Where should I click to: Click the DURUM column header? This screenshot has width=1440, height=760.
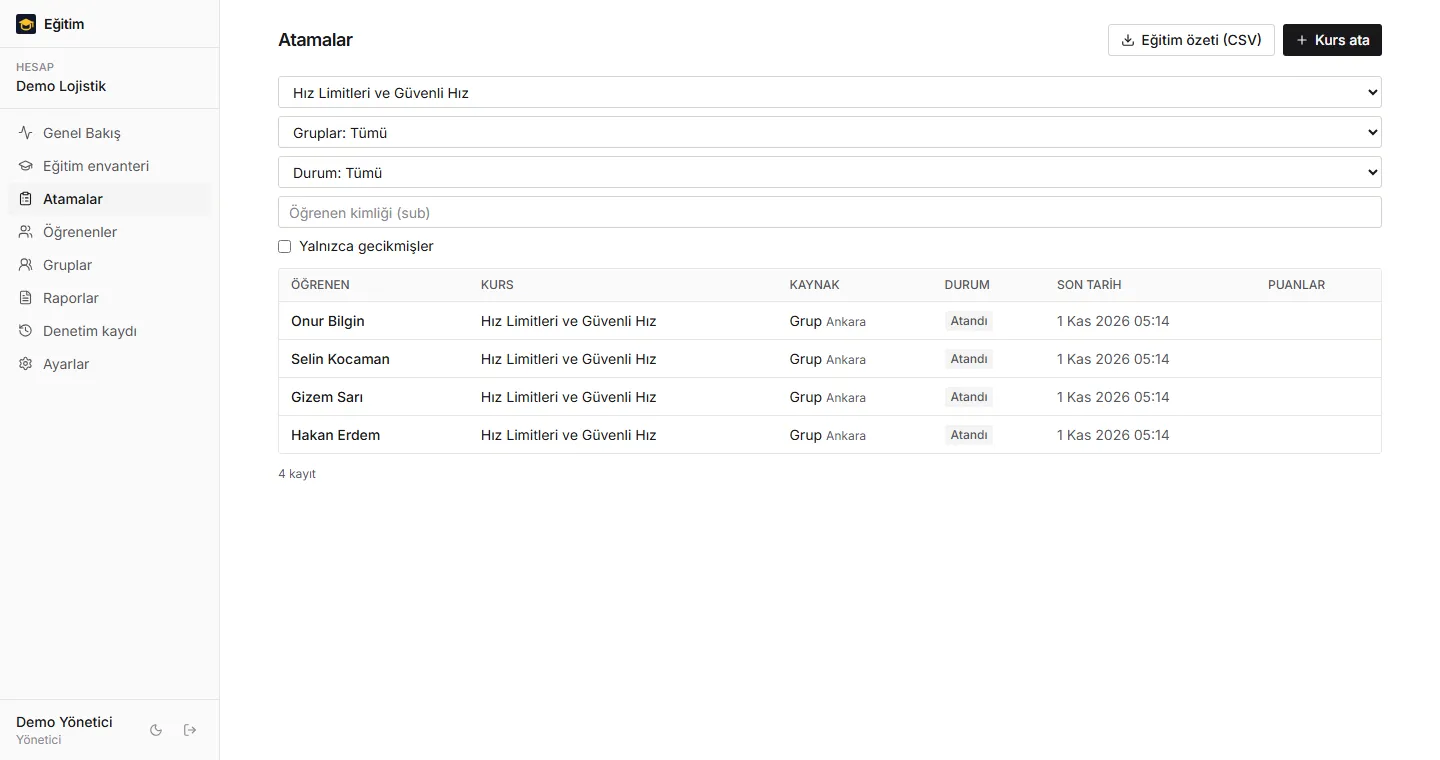[967, 285]
